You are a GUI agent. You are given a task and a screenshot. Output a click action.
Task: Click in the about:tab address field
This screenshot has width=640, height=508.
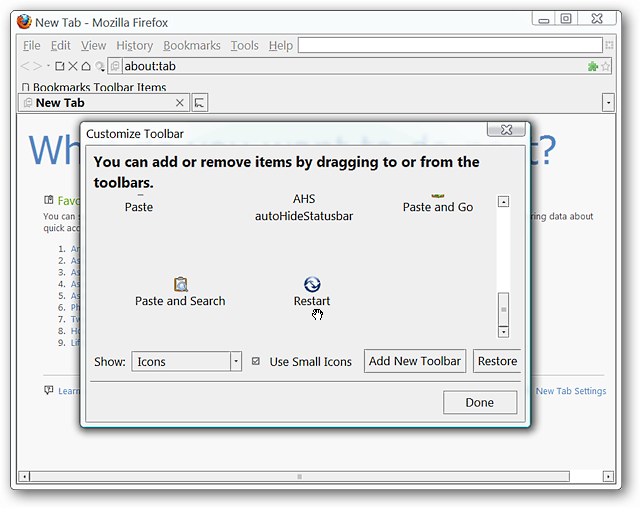[353, 66]
